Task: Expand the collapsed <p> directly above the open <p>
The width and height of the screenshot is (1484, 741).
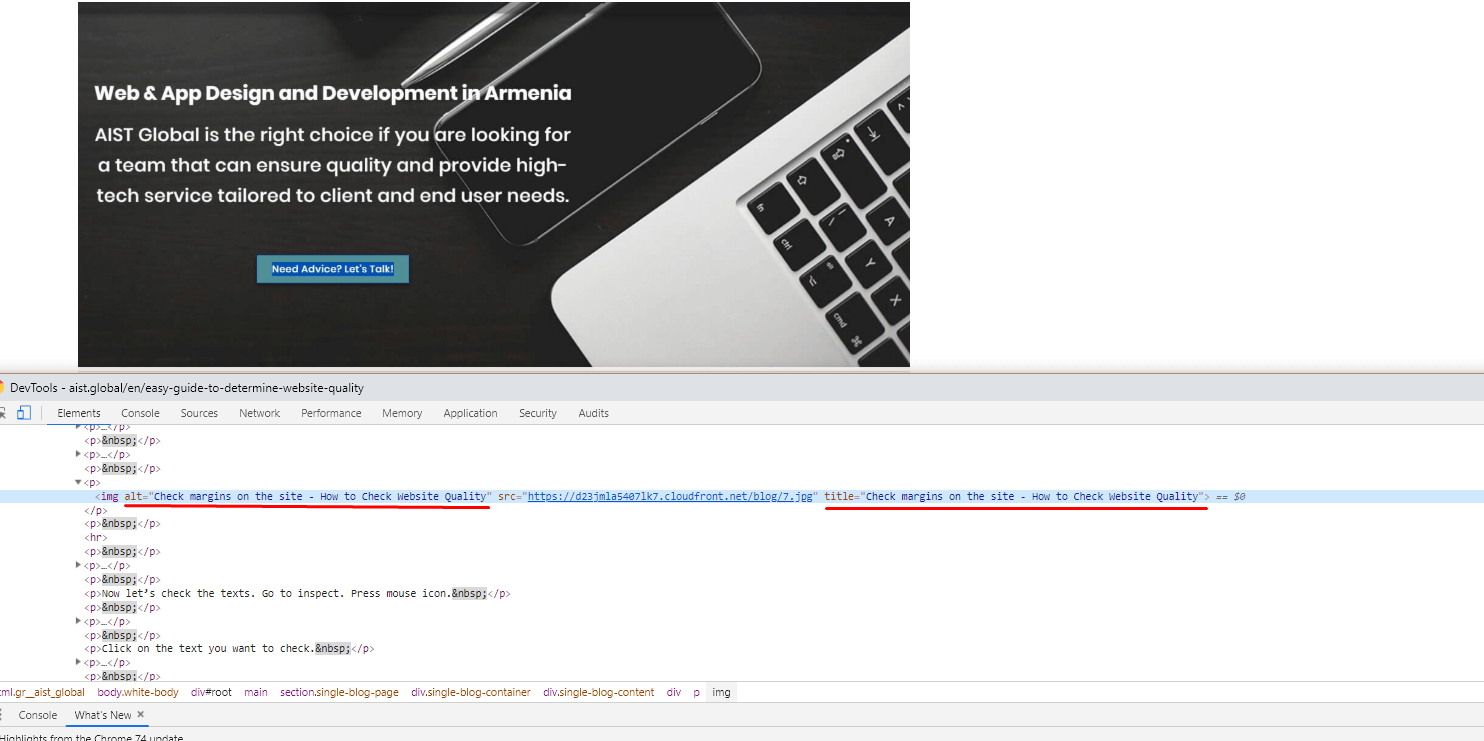Action: (x=79, y=454)
